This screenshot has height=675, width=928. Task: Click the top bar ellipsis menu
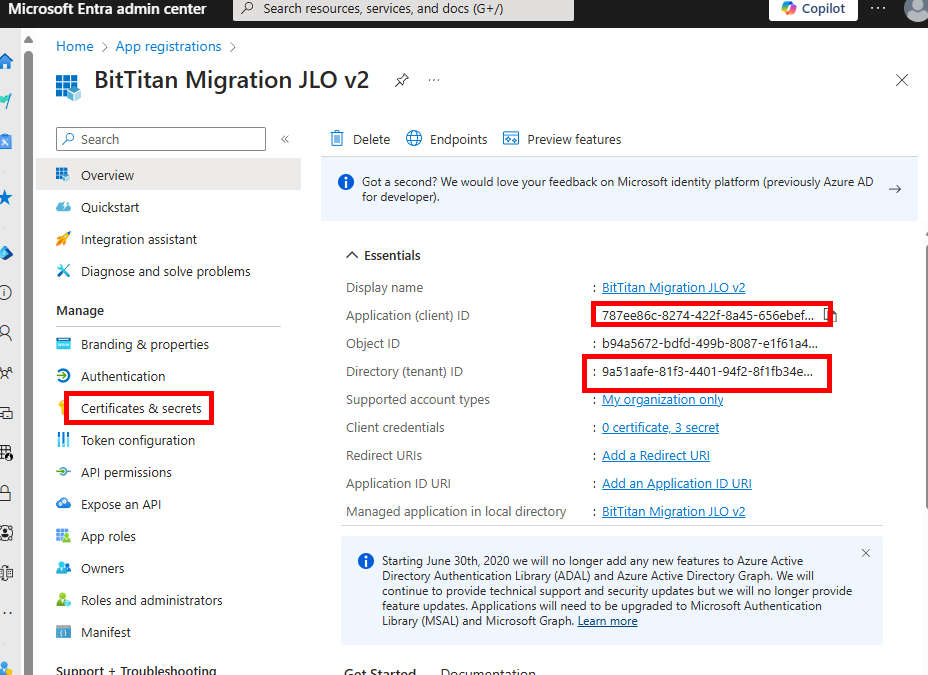[878, 8]
